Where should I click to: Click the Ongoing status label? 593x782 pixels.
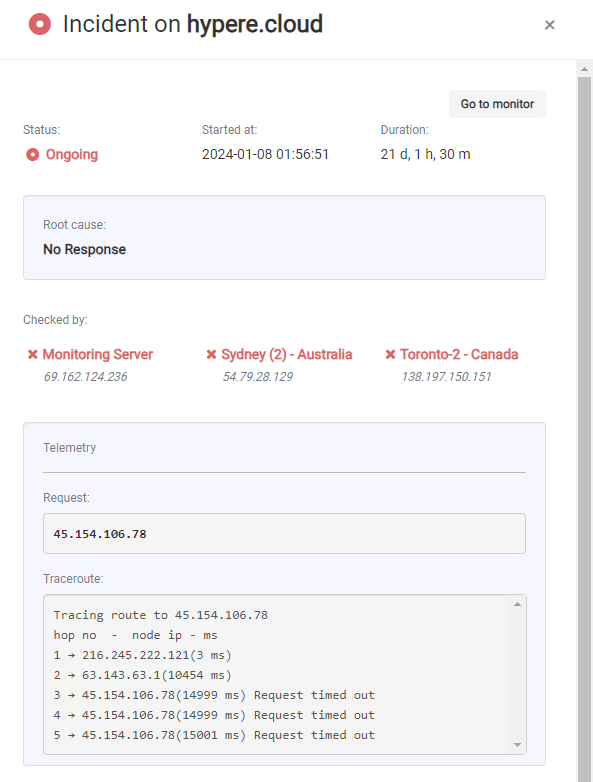[72, 155]
